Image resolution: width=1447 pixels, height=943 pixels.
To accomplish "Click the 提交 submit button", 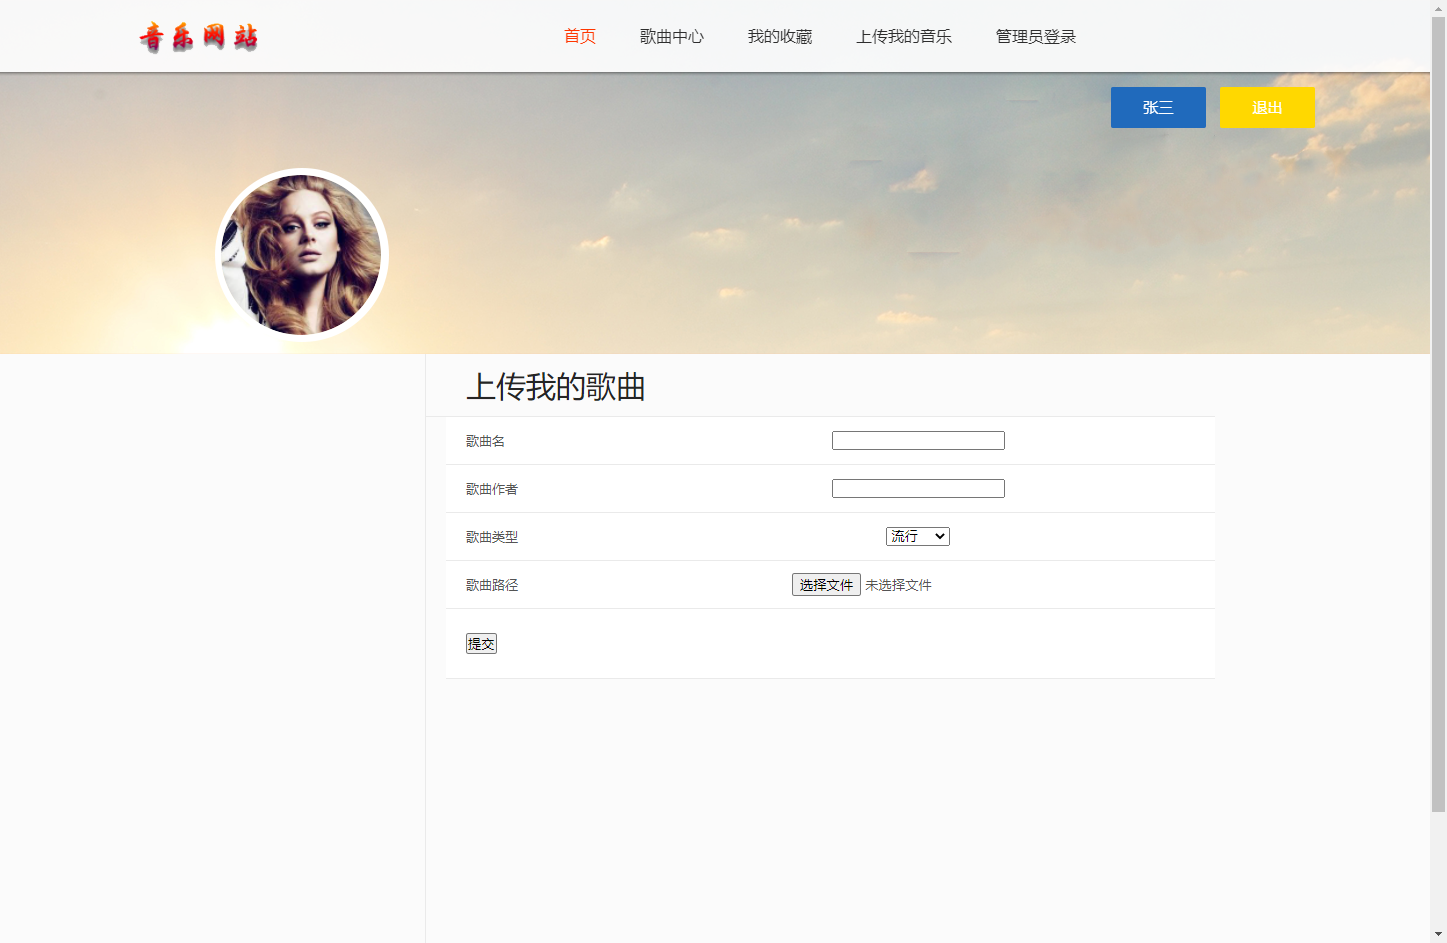I will (481, 643).
